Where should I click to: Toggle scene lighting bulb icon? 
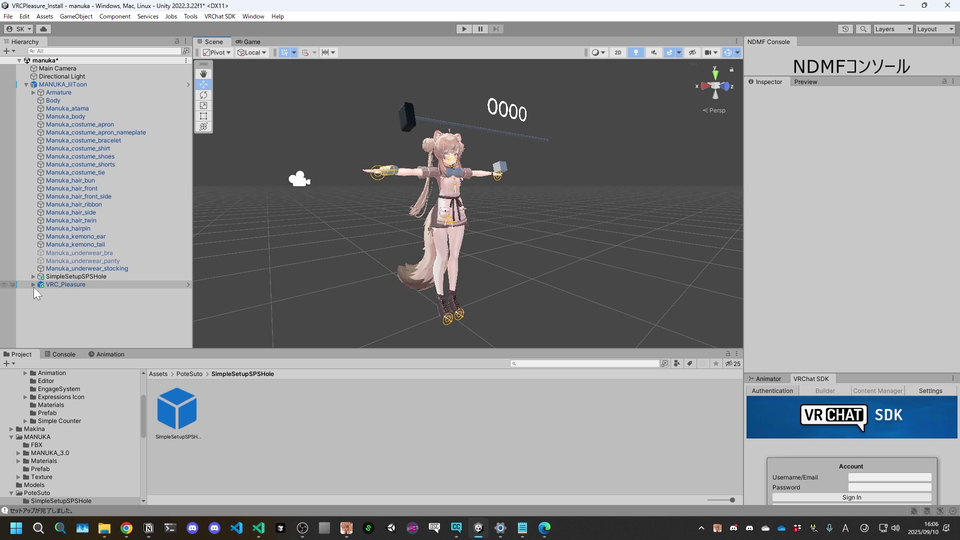(636, 53)
